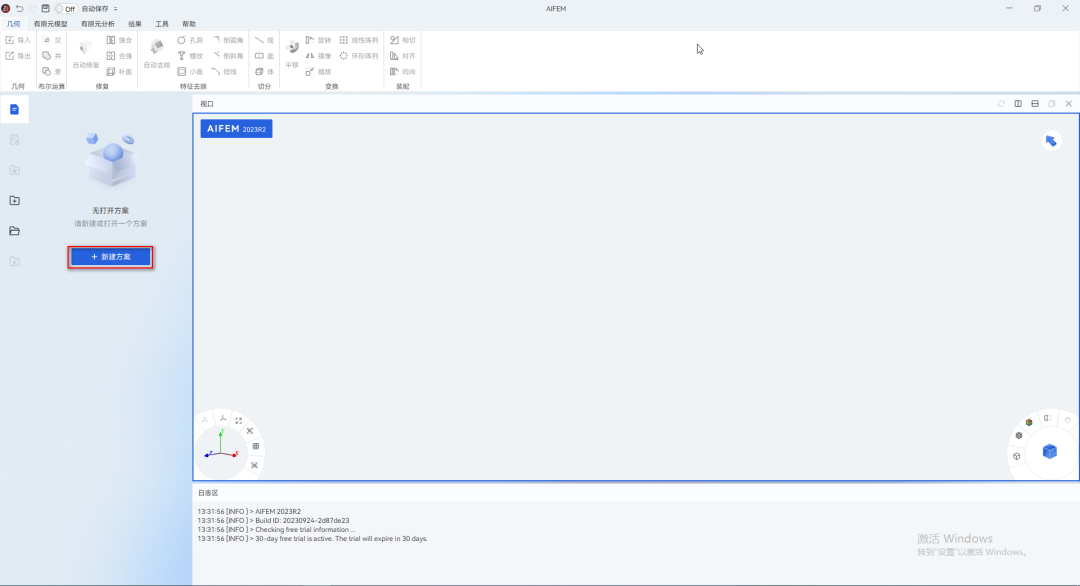Image resolution: width=1080 pixels, height=586 pixels.
Task: Click the 面 split by face tool
Action: pyautogui.click(x=264, y=56)
